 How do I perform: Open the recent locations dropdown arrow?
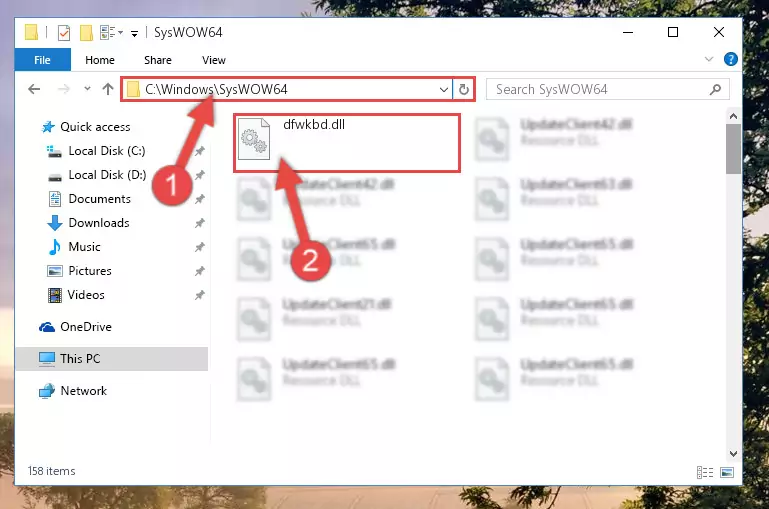87,89
